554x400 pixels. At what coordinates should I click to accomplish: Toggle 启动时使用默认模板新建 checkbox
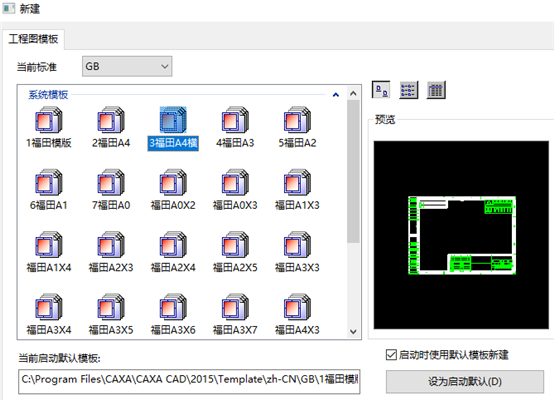tap(391, 354)
